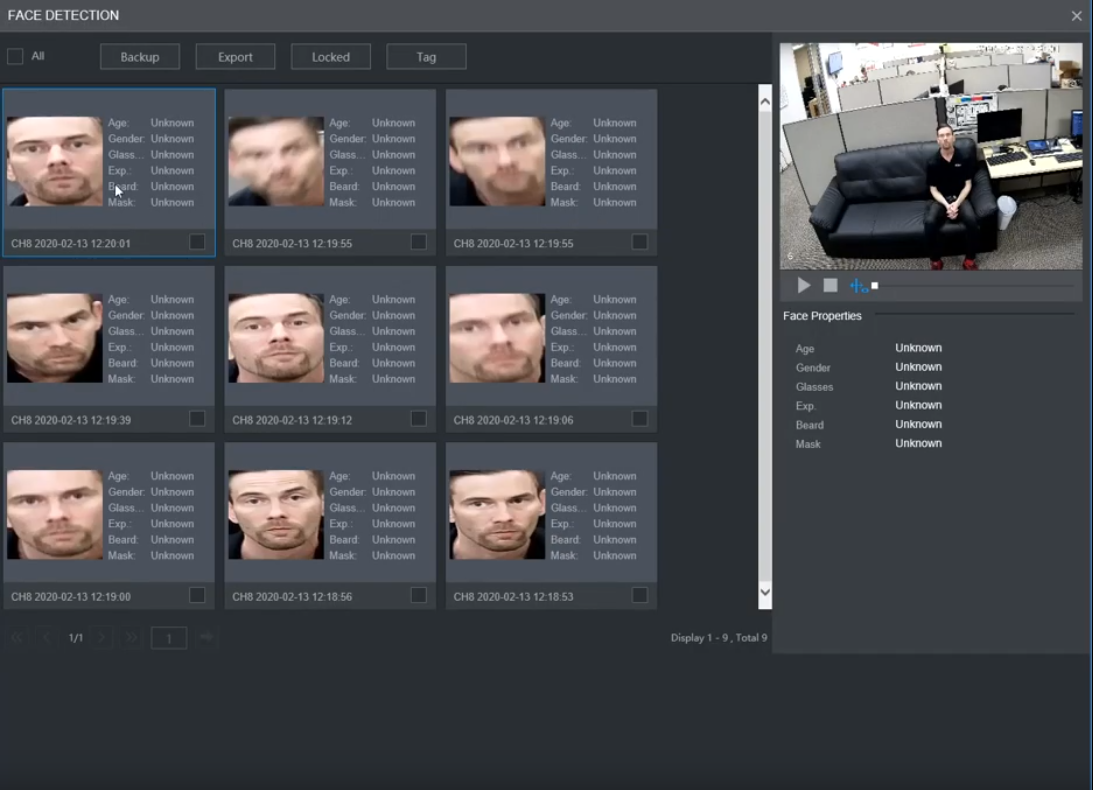This screenshot has width=1093, height=790.
Task: Click the Backup button
Action: (x=140, y=57)
